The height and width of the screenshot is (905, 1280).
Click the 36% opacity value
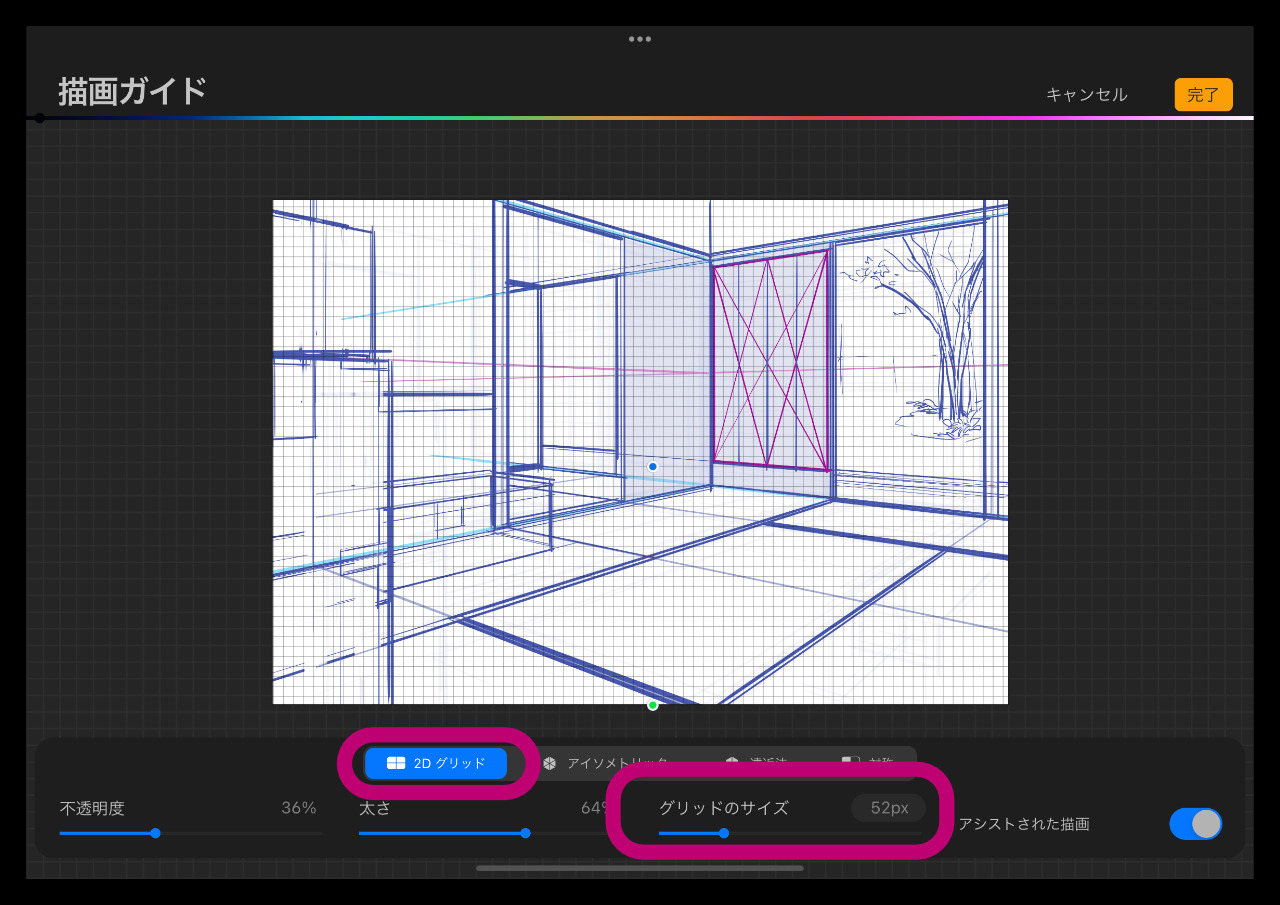[x=299, y=808]
